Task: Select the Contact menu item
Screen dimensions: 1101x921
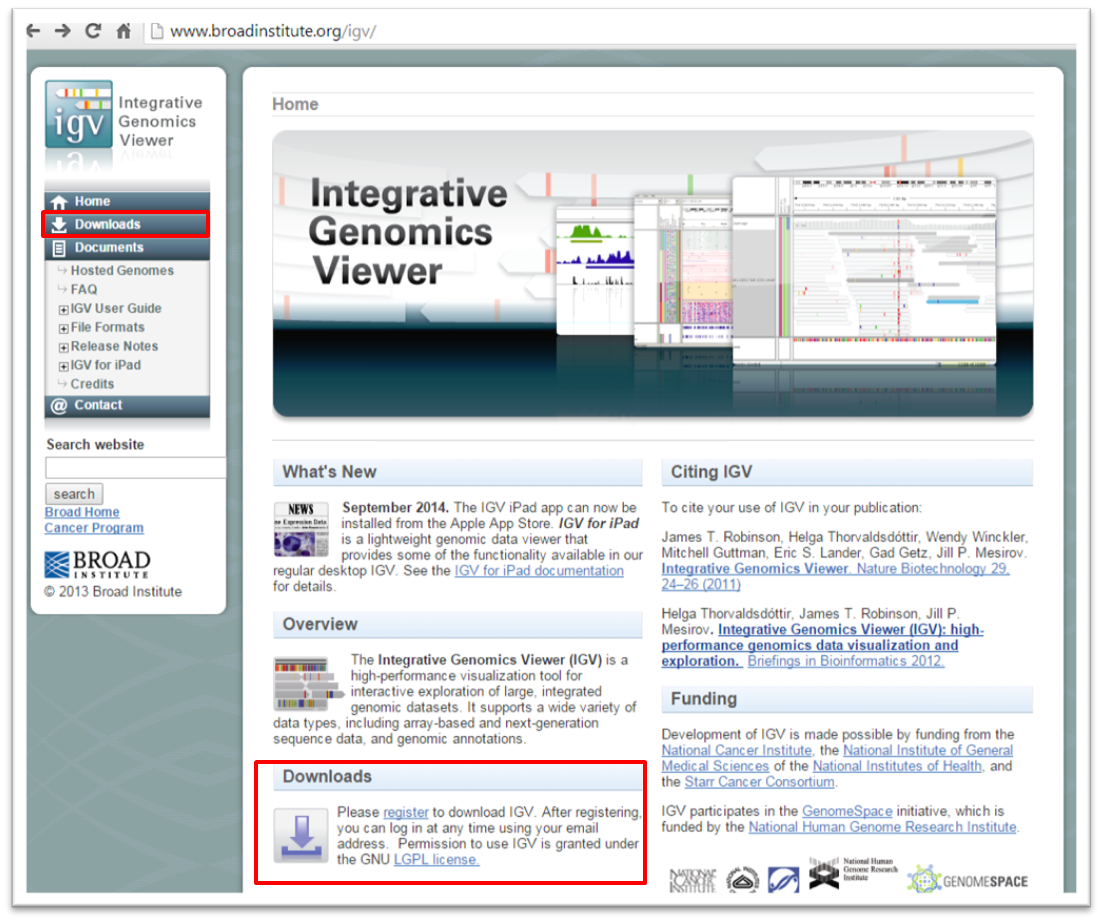Action: [98, 406]
